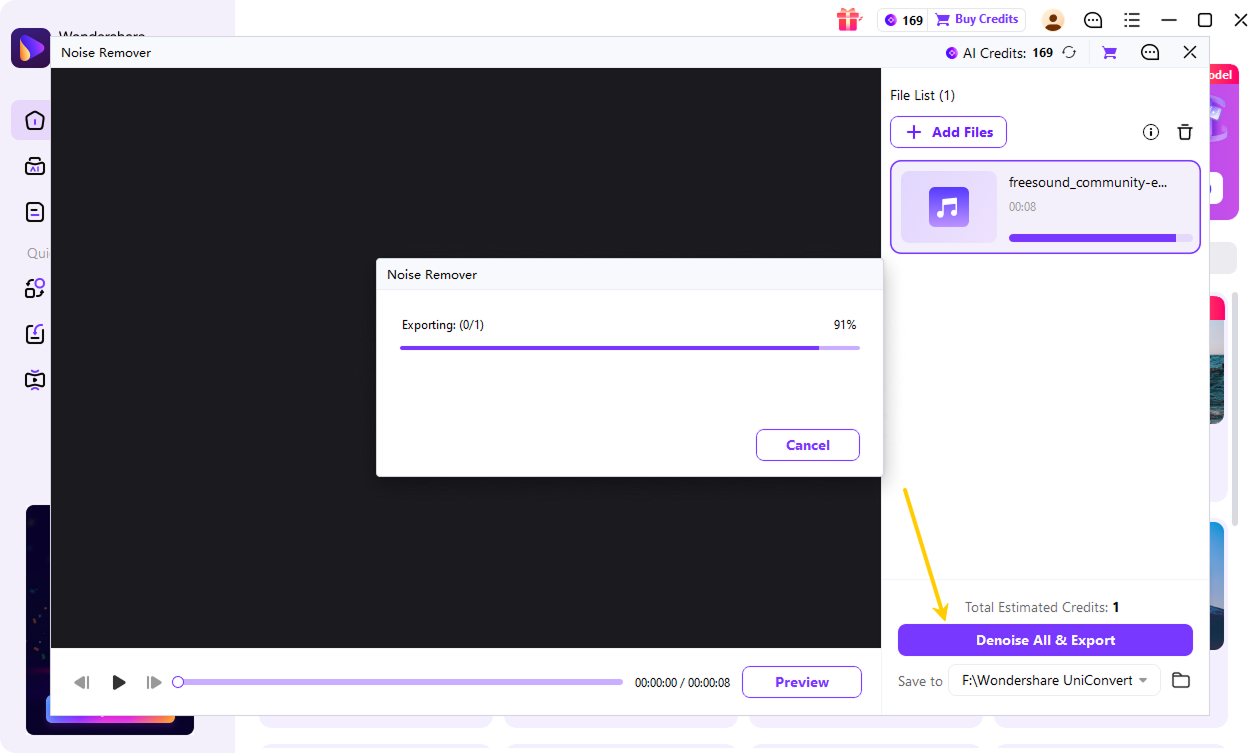Open Buy Credits in main window
Image resolution: width=1260 pixels, height=753 pixels.
click(977, 20)
